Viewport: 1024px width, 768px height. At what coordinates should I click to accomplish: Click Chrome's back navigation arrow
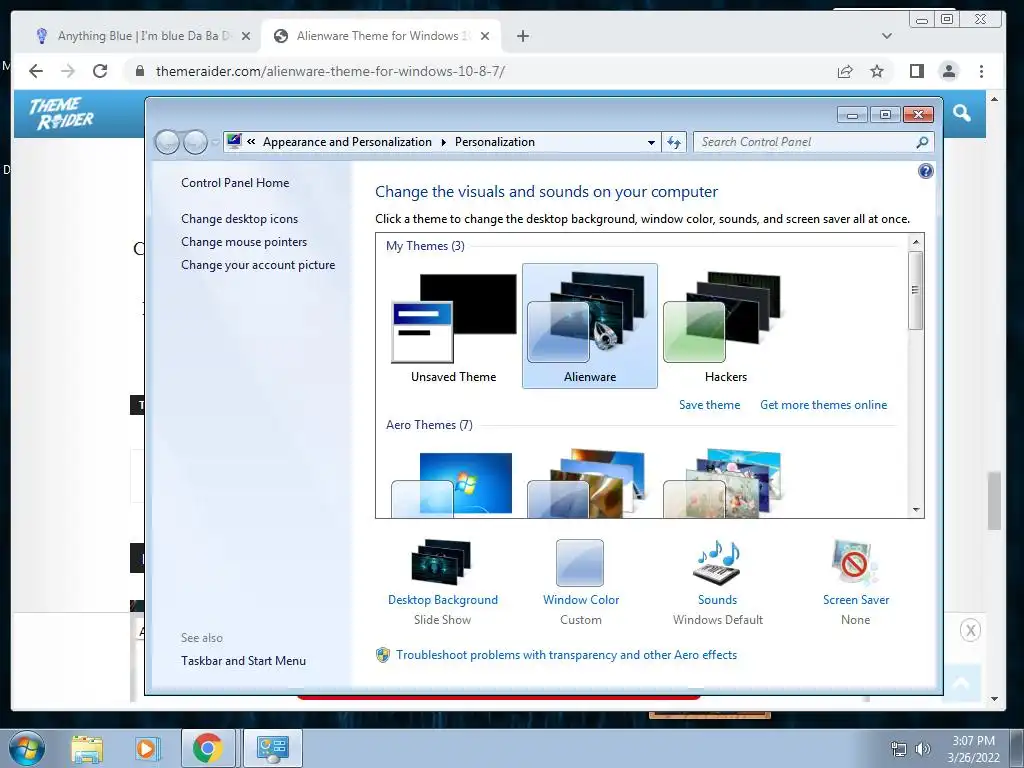pos(36,71)
